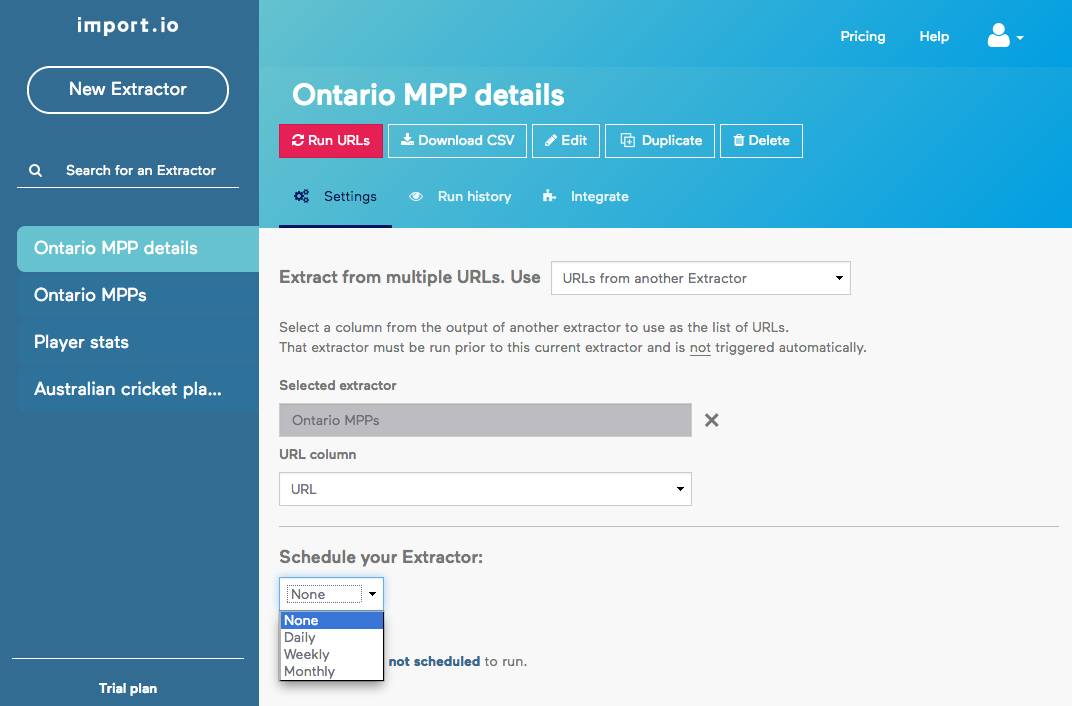Click the import.io logo
1072x706 pixels.
pos(128,25)
